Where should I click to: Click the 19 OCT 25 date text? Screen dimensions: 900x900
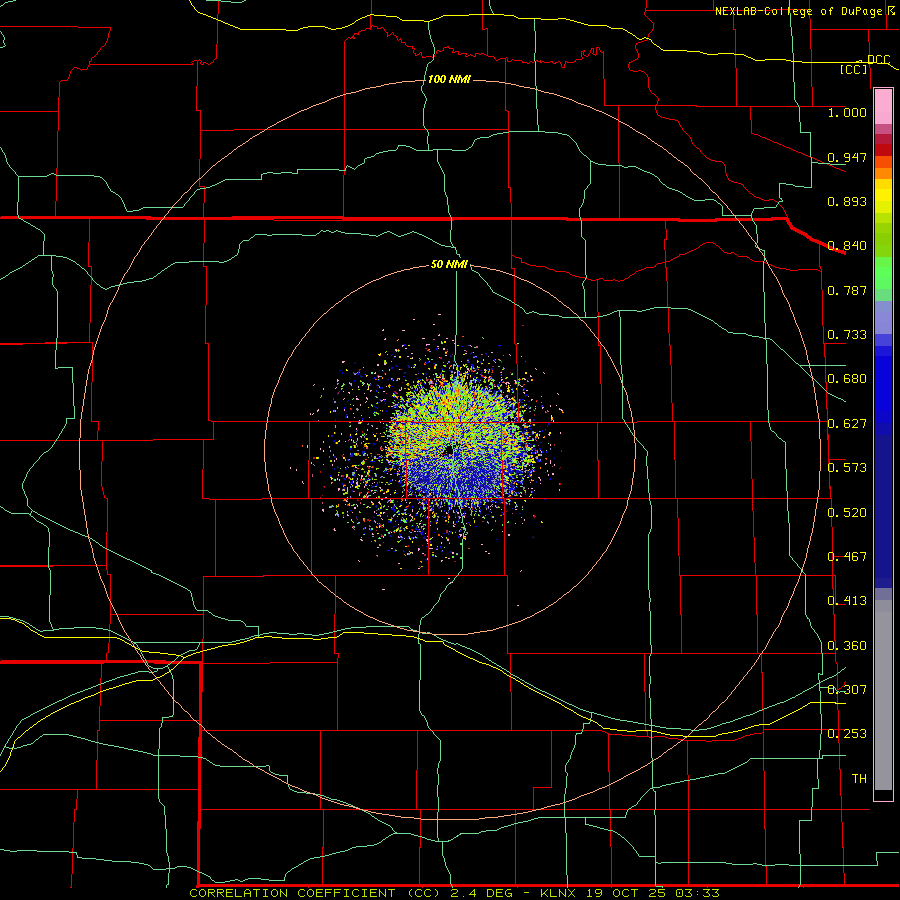626,893
